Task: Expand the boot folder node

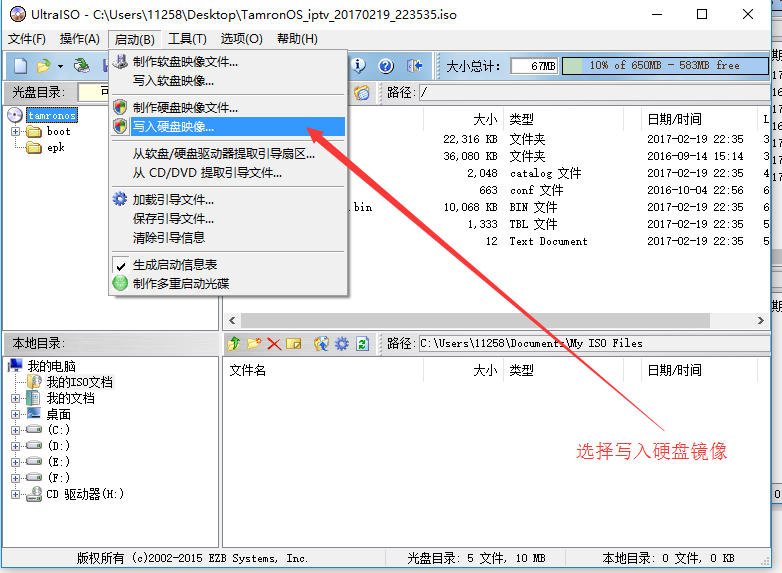Action: [x=15, y=132]
